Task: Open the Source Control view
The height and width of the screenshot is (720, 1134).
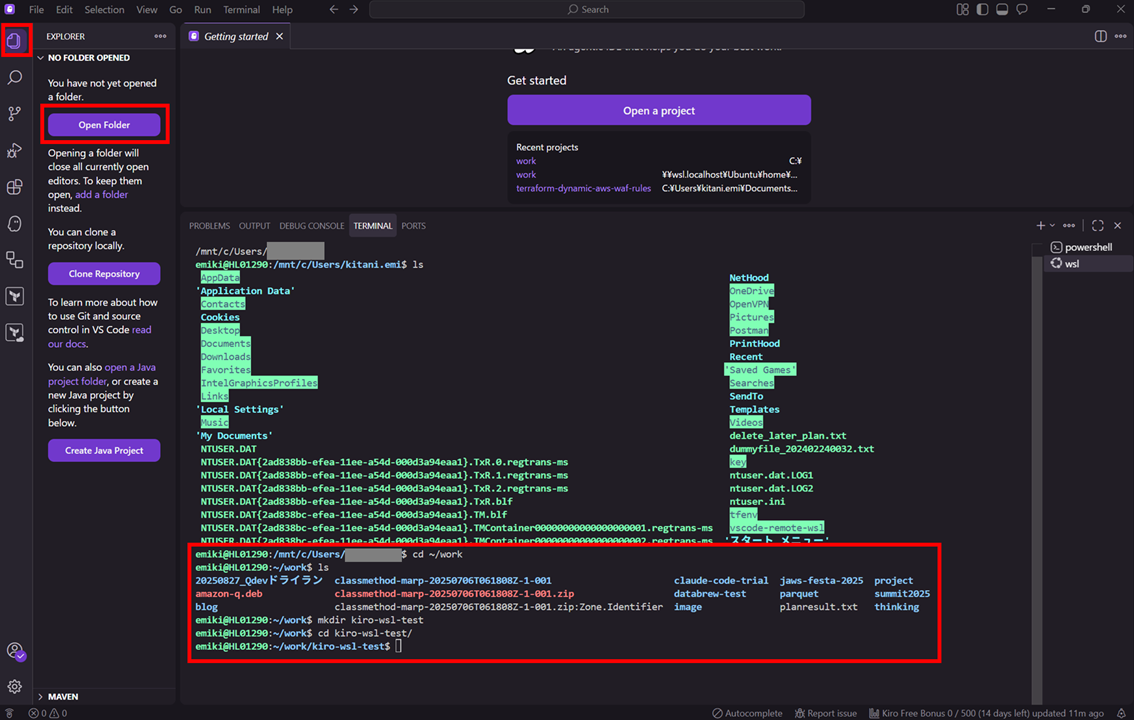Action: click(14, 114)
